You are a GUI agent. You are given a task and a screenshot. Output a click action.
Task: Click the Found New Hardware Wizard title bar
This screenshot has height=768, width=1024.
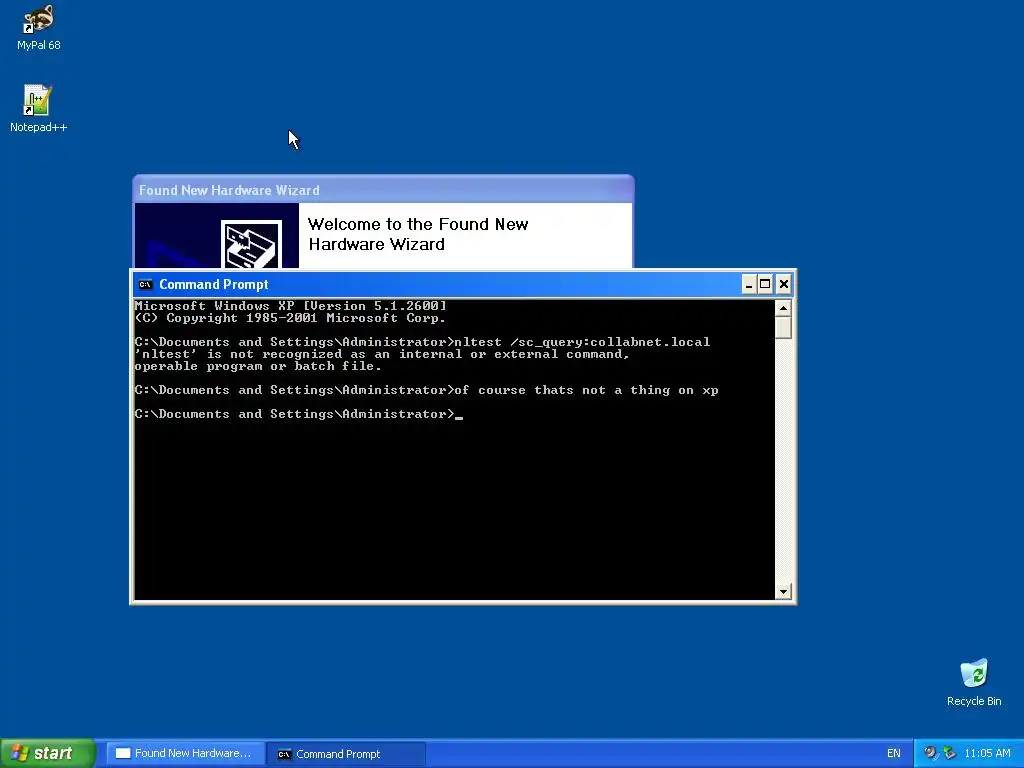[383, 190]
